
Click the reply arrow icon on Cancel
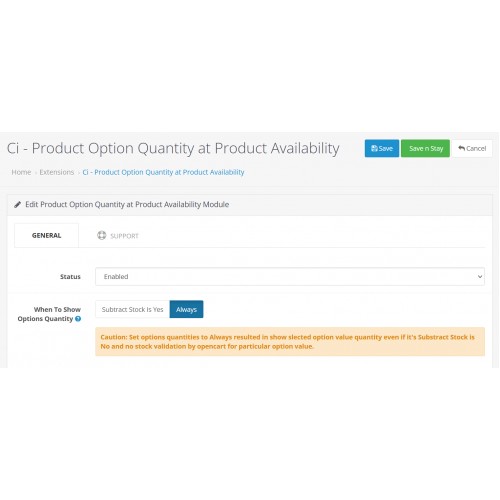tap(461, 148)
